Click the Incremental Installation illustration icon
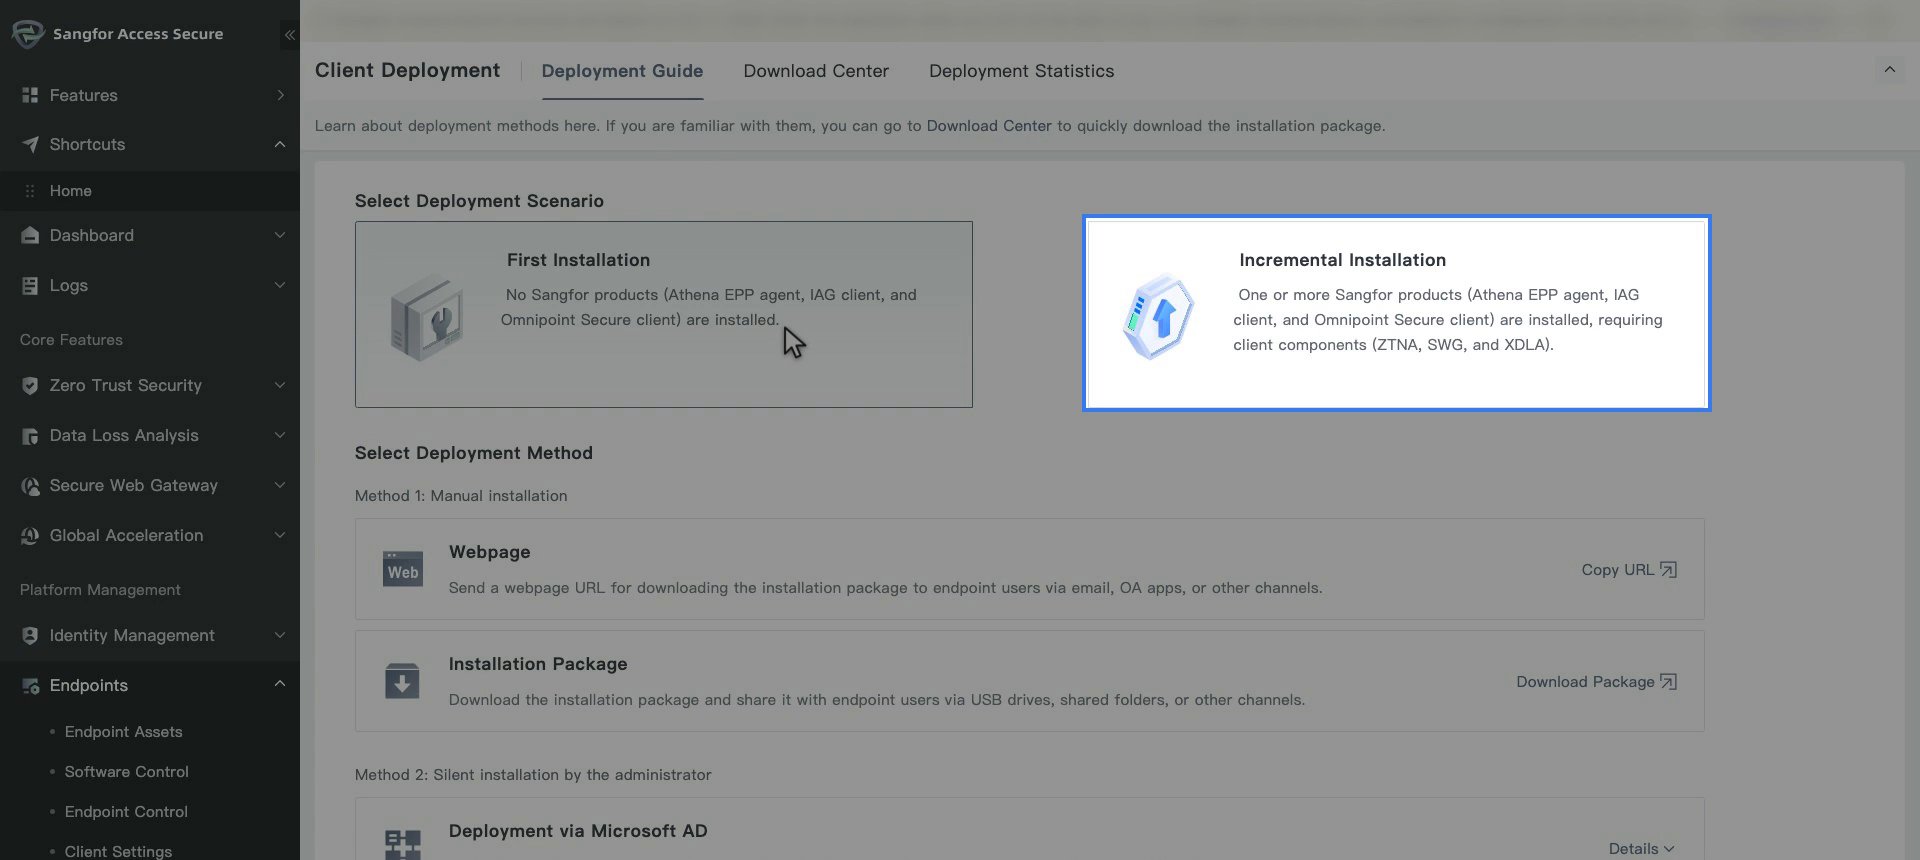The image size is (1920, 860). coord(1158,316)
